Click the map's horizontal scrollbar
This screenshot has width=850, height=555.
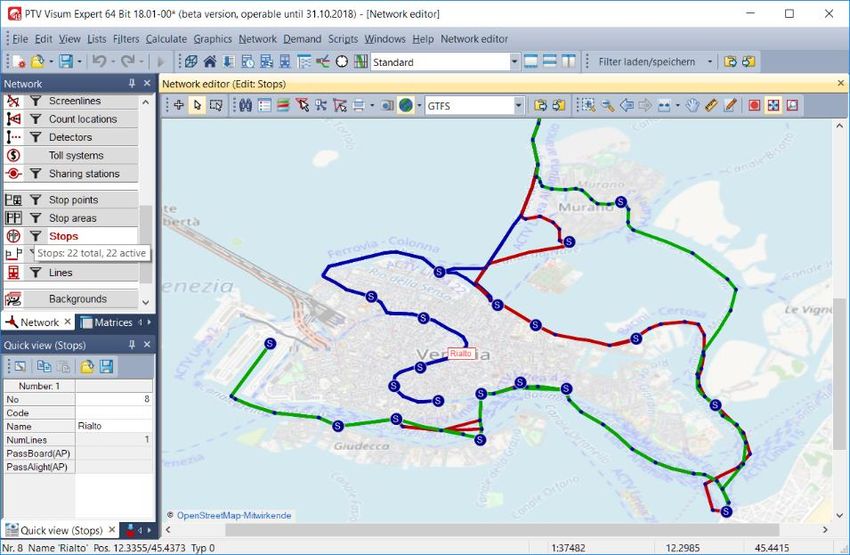pyautogui.click(x=502, y=530)
